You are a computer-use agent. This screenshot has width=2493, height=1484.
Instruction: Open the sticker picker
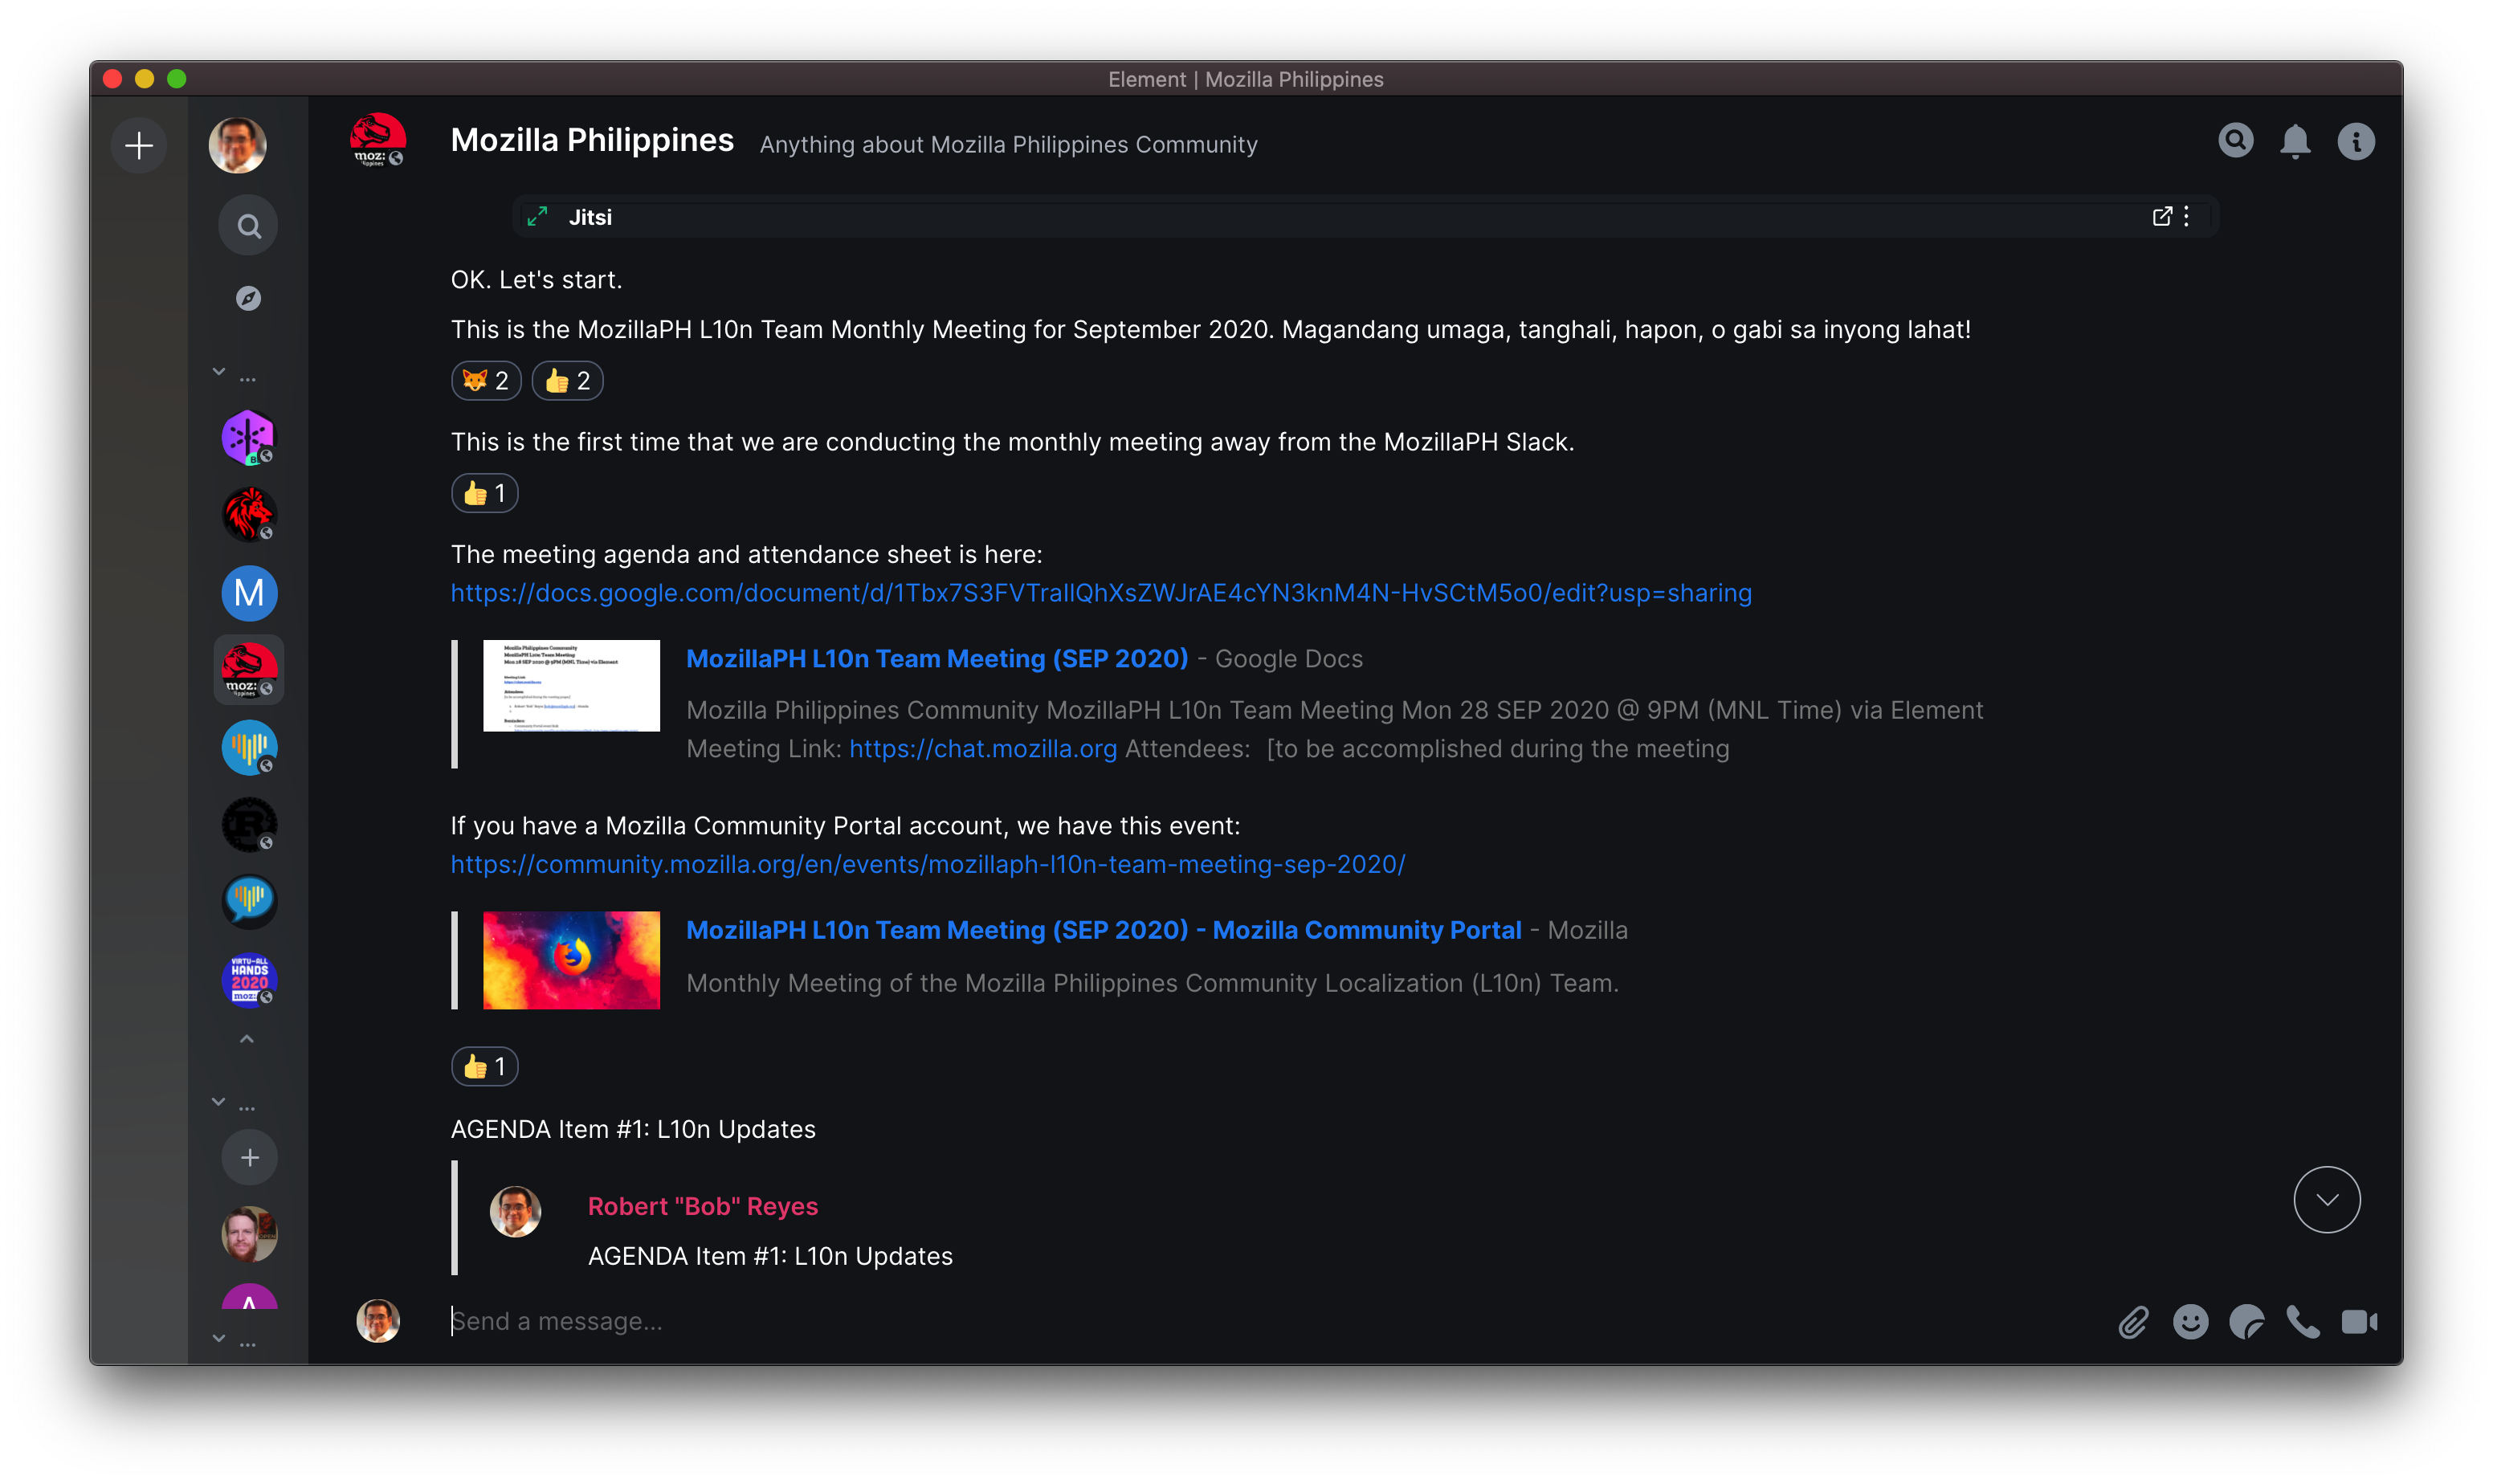click(x=2246, y=1322)
